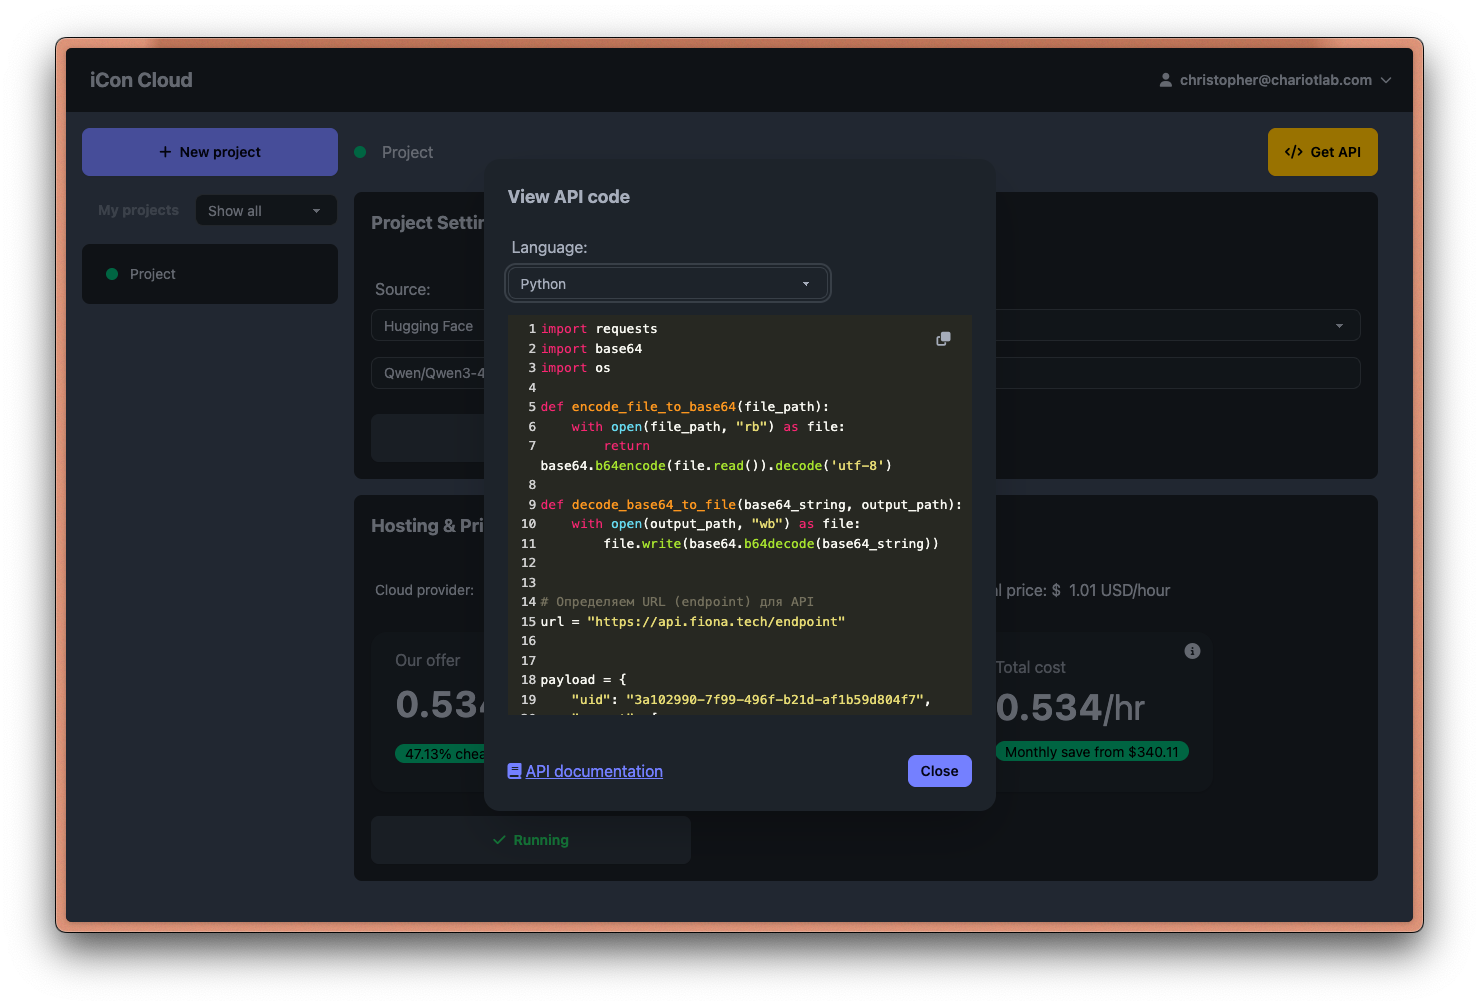Click the green status dot beside Project header

360,152
